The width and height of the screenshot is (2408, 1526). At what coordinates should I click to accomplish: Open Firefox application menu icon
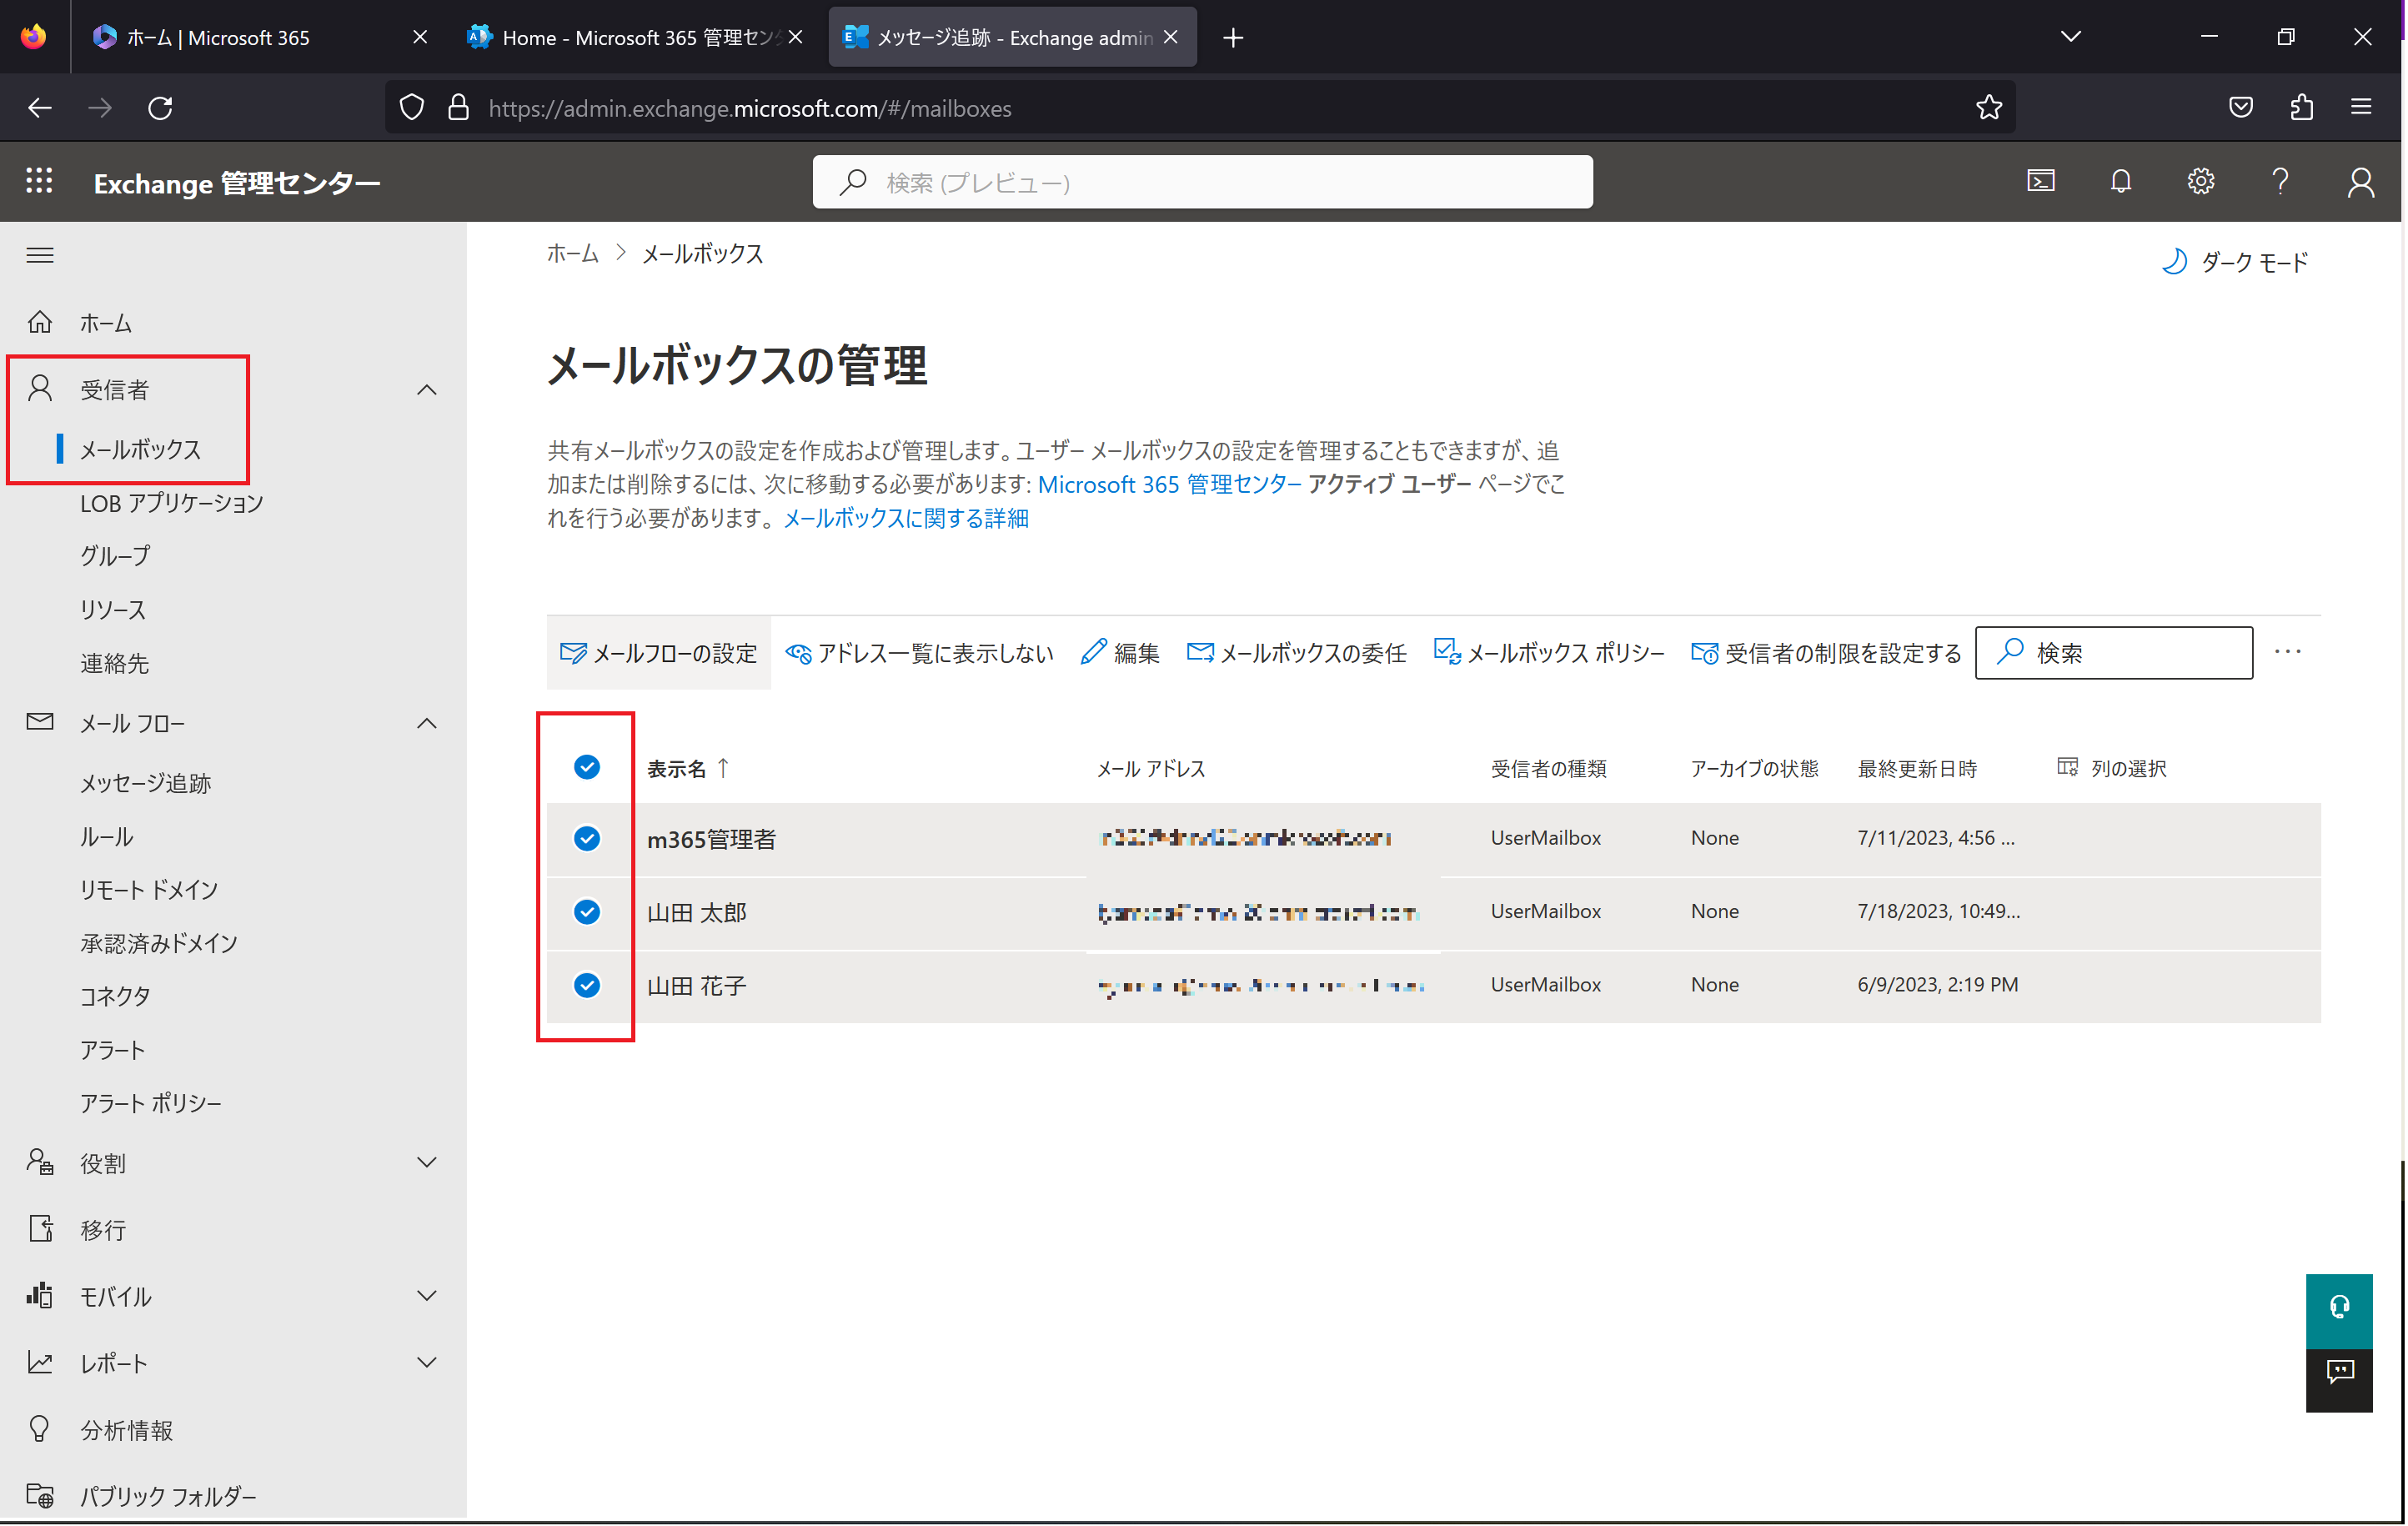coord(2361,108)
